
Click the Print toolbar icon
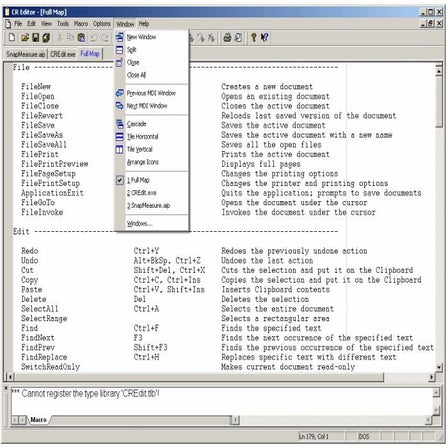[227, 38]
